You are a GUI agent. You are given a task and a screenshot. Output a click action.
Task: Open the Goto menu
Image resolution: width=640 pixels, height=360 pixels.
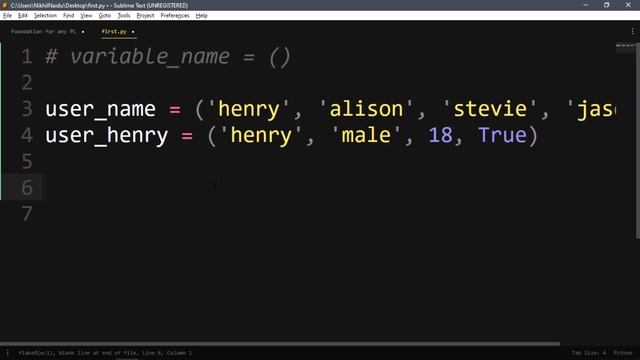[105, 16]
